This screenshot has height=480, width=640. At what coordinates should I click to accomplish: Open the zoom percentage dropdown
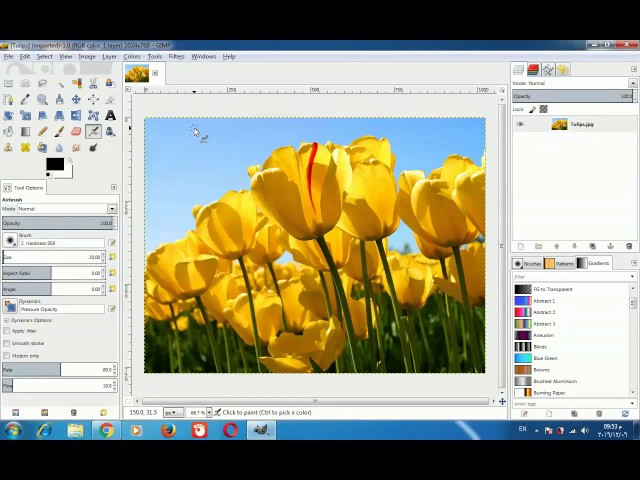pos(209,413)
